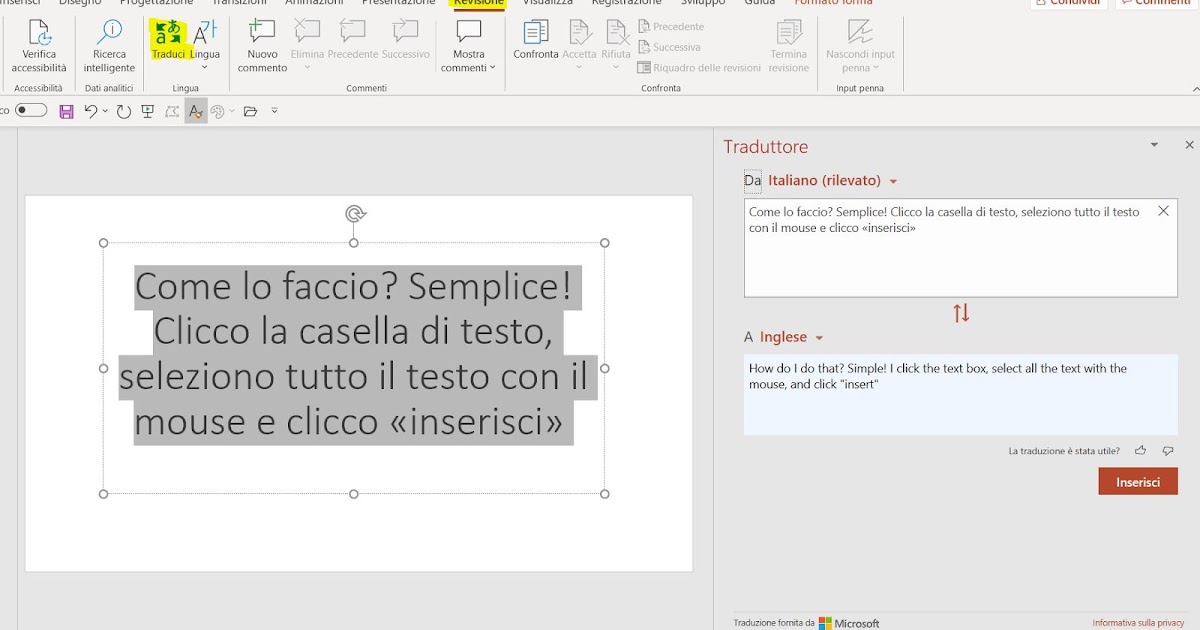Undo the last action
1200x630 pixels.
[90, 111]
